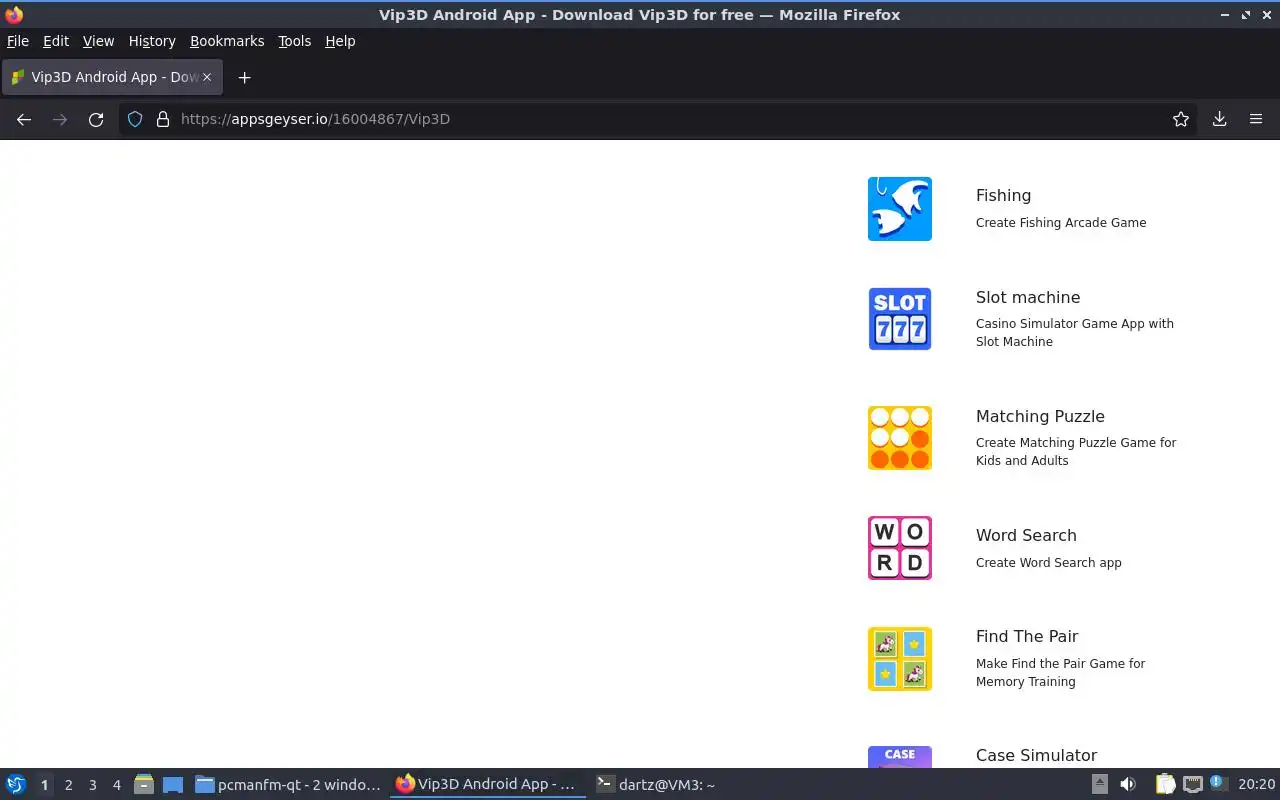
Task: Select the Vip3D Android App tab
Action: (x=111, y=77)
